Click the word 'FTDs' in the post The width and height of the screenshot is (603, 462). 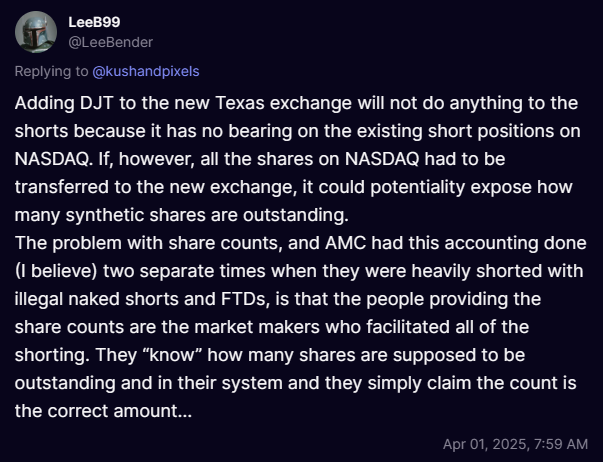coord(245,299)
